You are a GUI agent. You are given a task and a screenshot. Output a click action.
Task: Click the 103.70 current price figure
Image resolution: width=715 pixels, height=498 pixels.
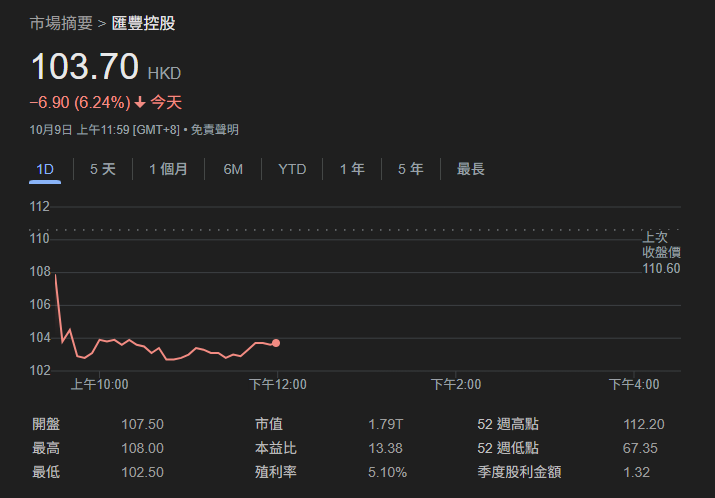click(85, 68)
